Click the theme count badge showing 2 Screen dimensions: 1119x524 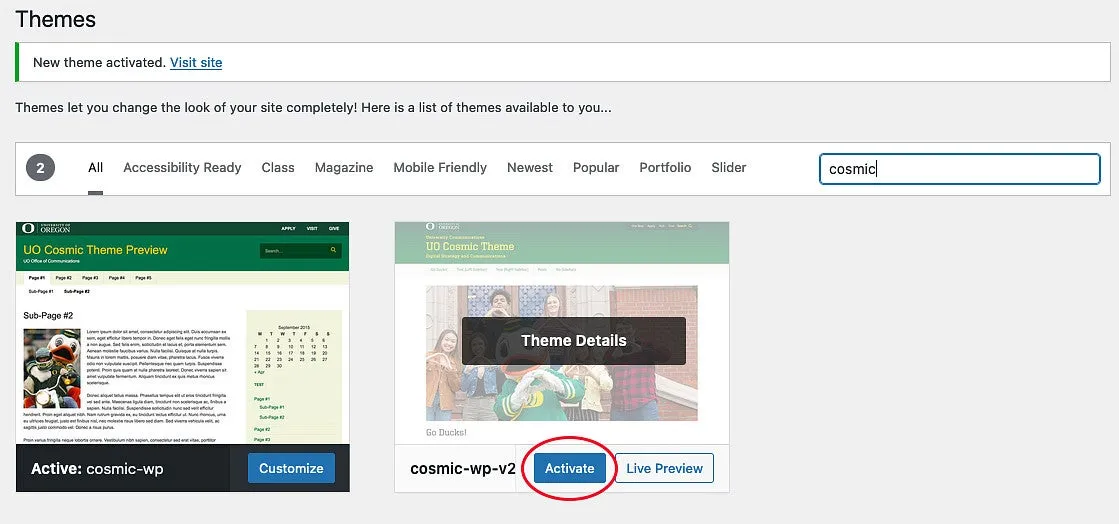point(41,168)
